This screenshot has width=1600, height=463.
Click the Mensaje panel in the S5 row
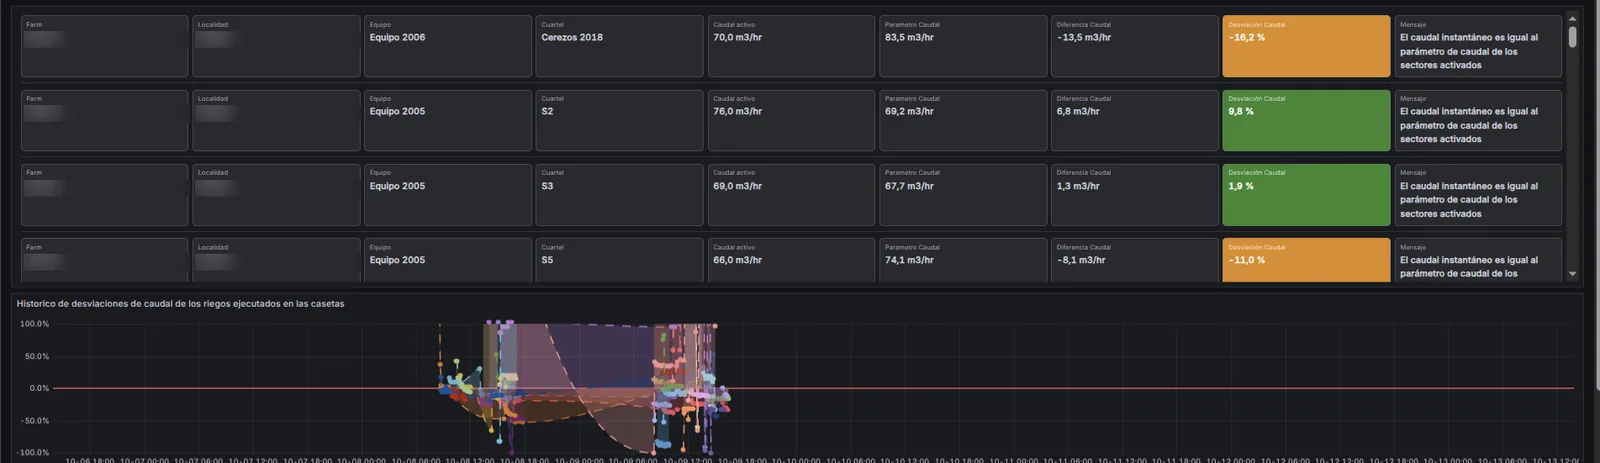tap(1478, 260)
